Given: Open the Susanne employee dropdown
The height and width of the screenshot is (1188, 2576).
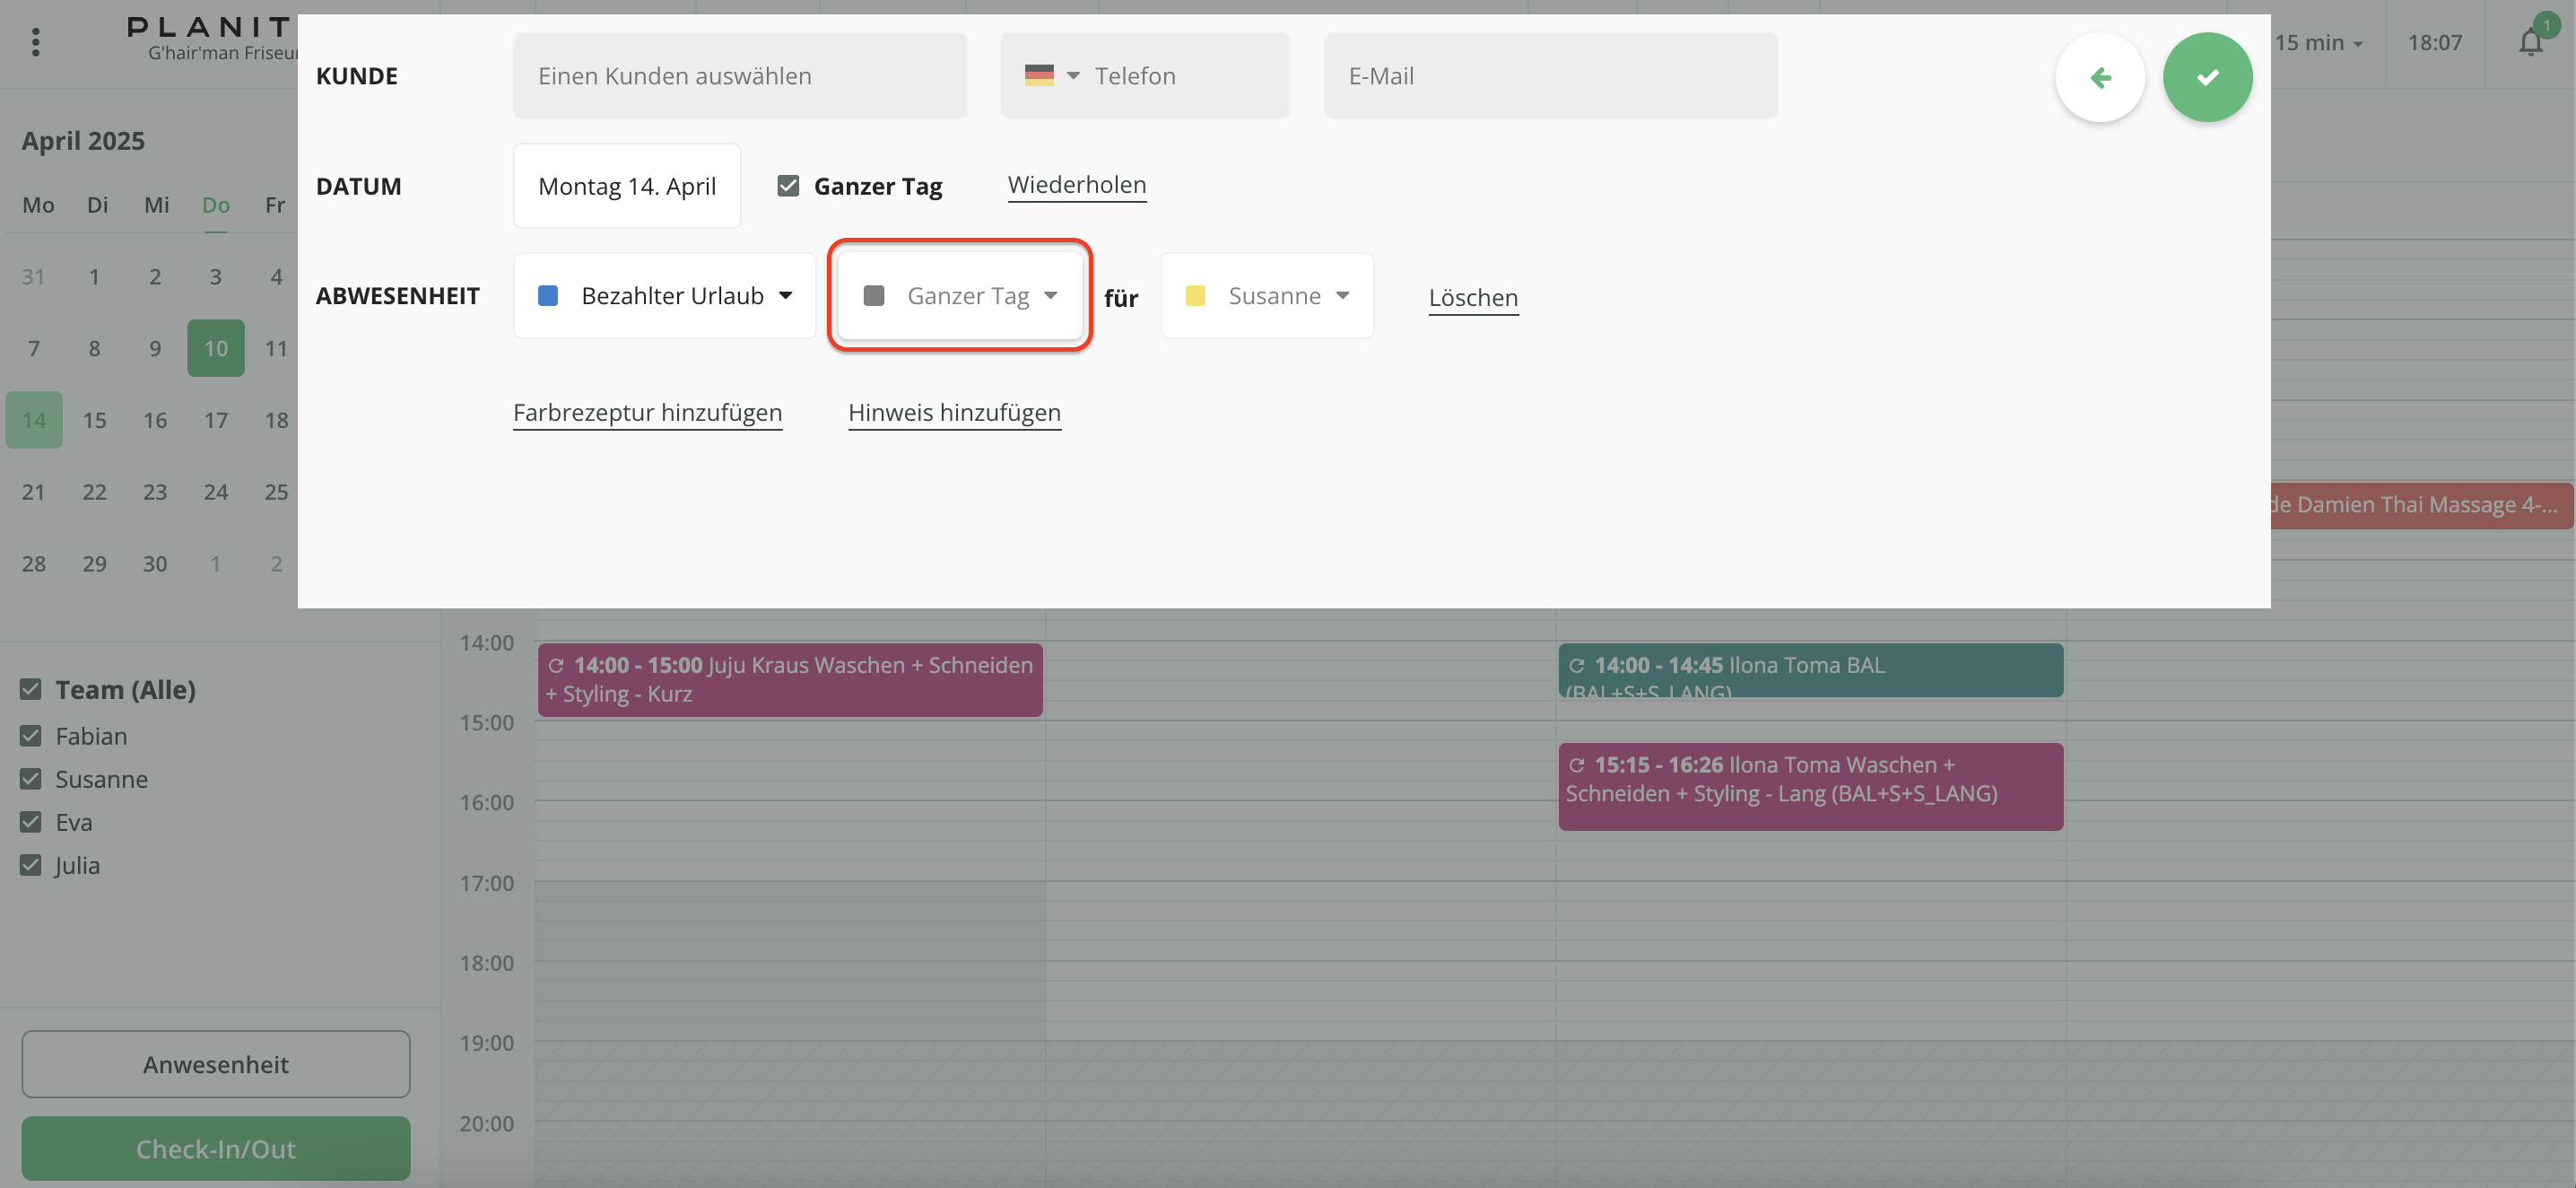Looking at the screenshot, I should point(1267,296).
